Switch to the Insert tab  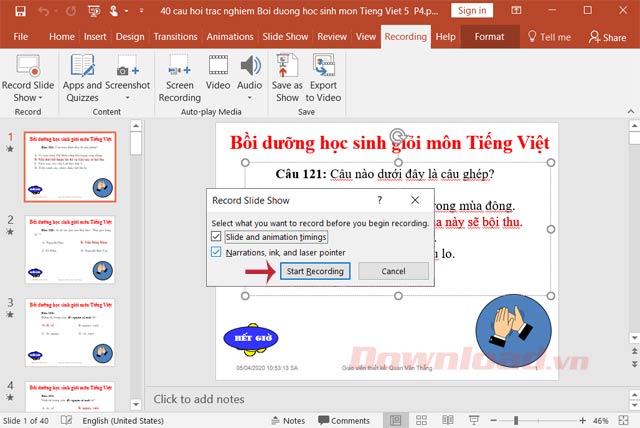click(x=95, y=37)
